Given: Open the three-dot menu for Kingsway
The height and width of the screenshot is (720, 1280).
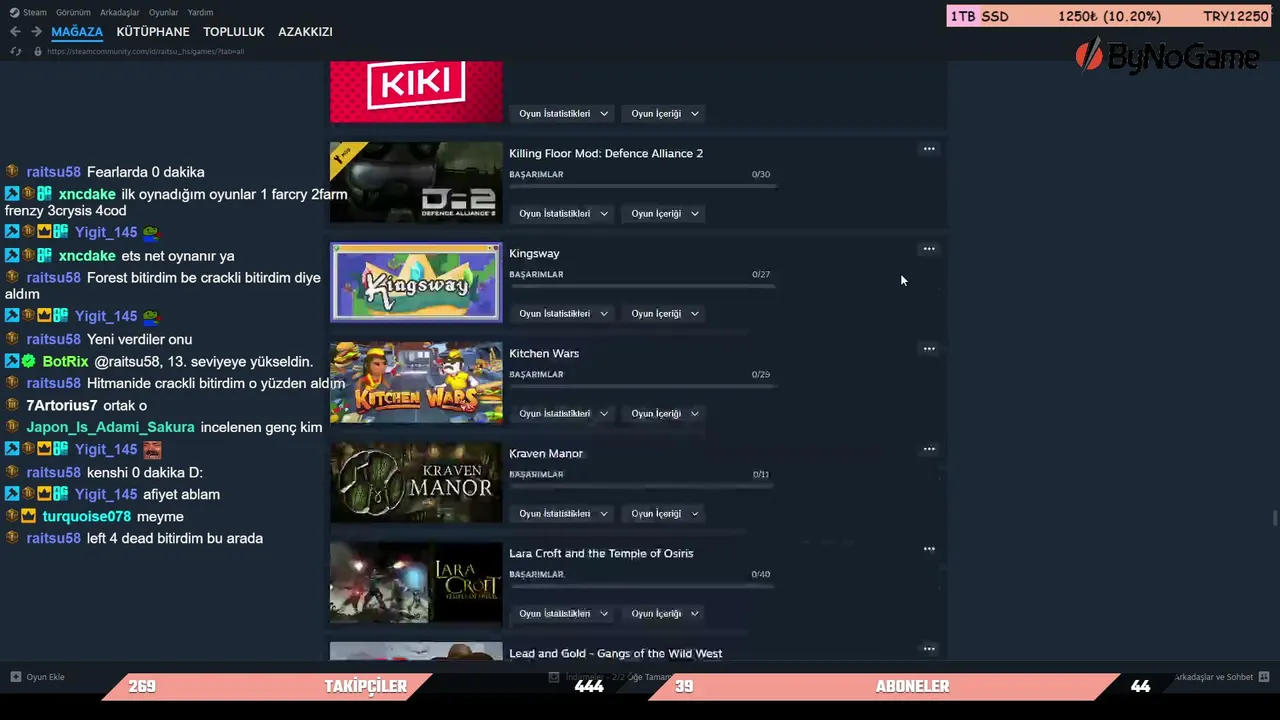Looking at the screenshot, I should click(929, 249).
